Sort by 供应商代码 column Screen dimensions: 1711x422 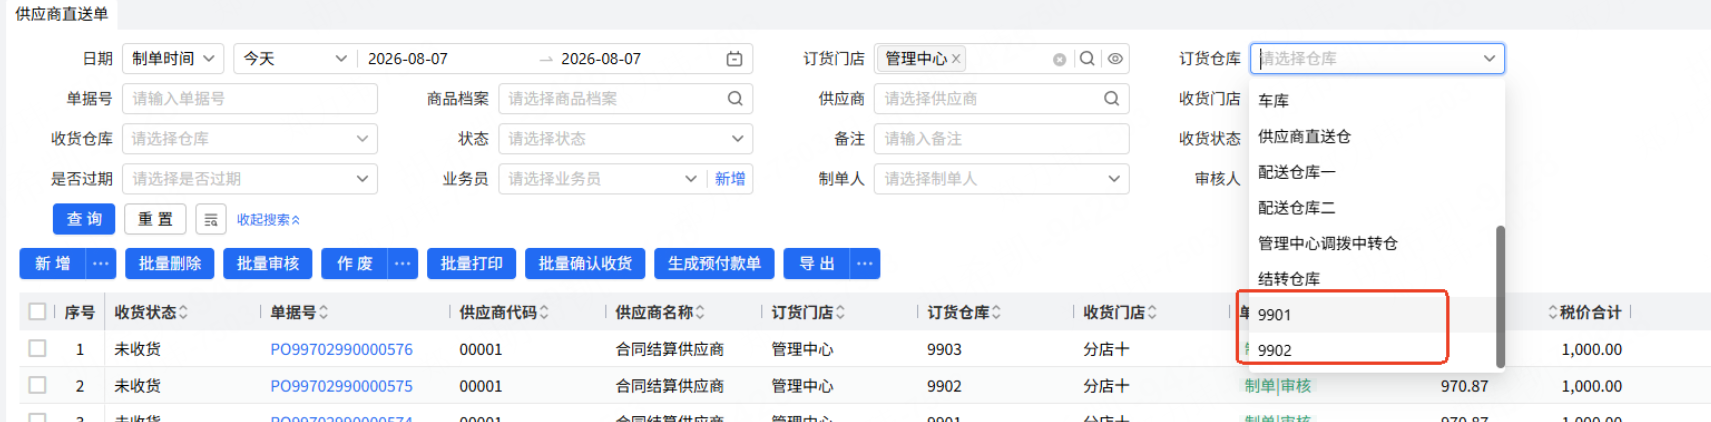544,313
